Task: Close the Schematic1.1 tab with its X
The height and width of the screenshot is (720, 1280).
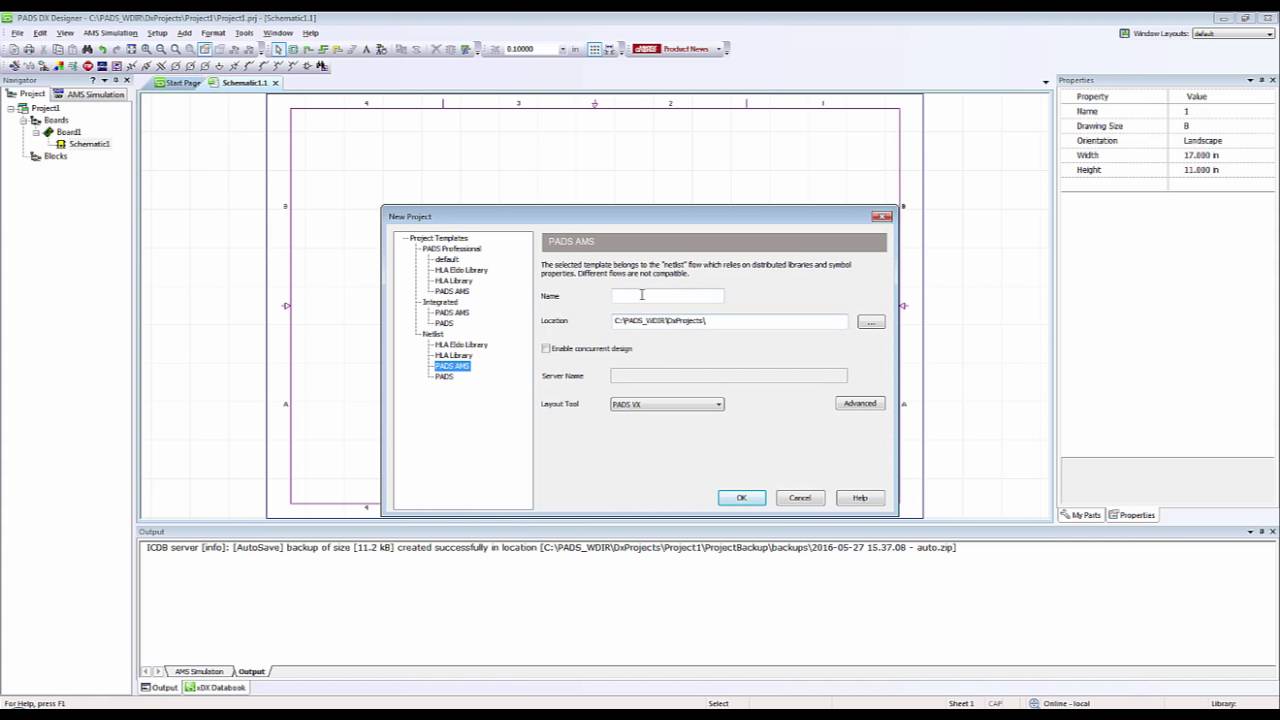Action: click(276, 83)
